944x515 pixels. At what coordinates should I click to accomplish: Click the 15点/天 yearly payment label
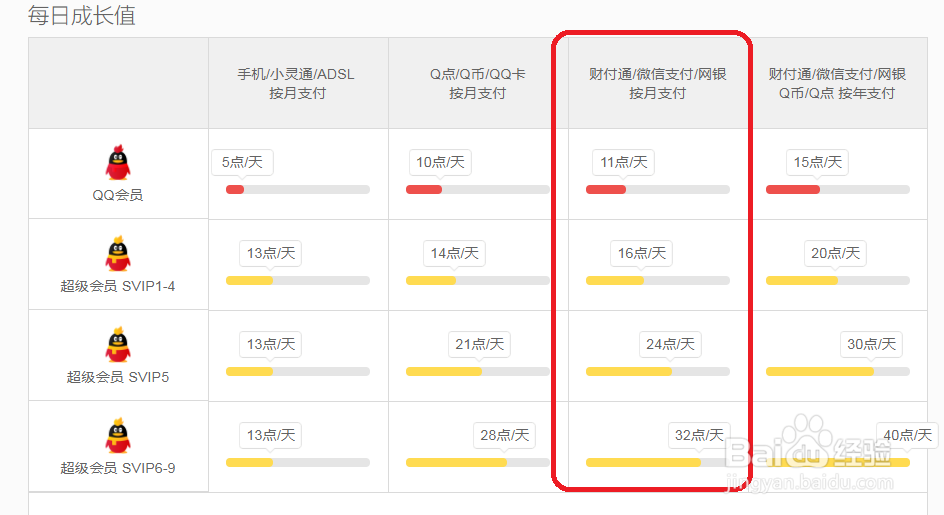click(x=818, y=162)
